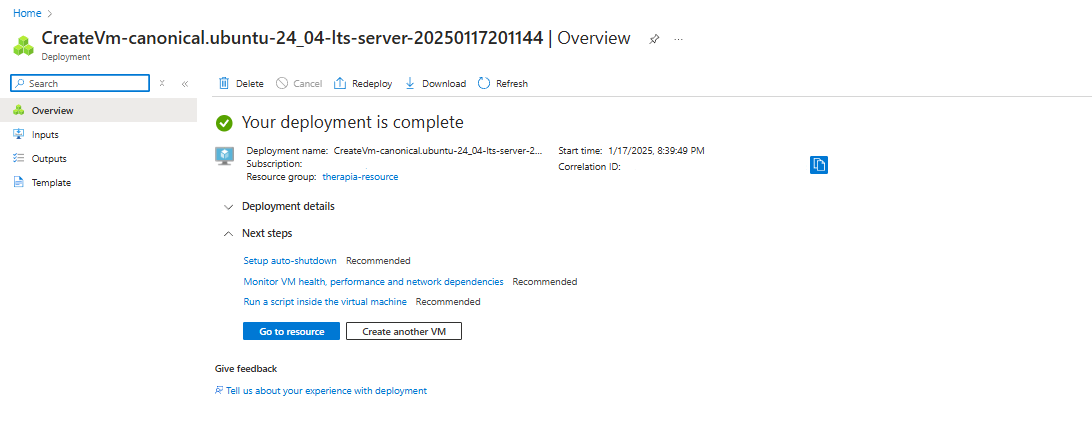Select the truncated Deployment name value text
The height and width of the screenshot is (421, 1092).
point(438,150)
